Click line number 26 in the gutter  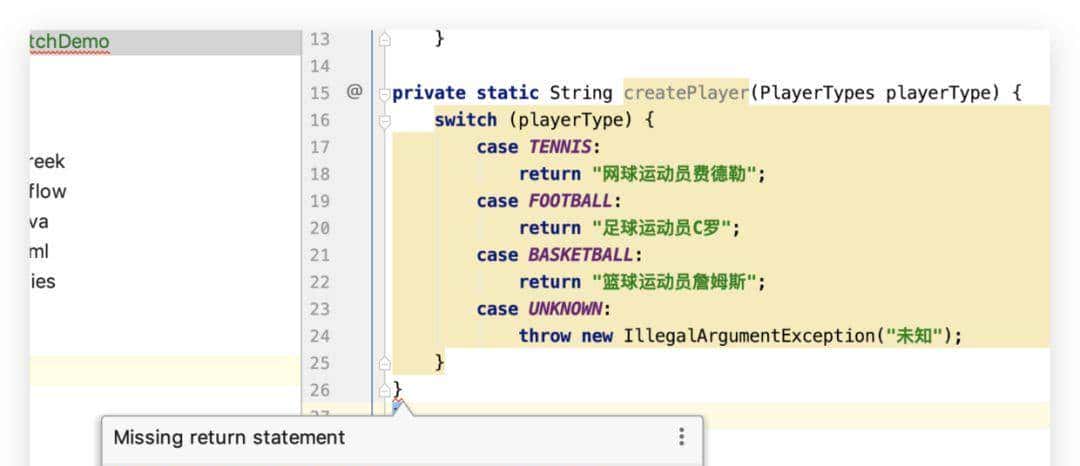[x=320, y=390]
